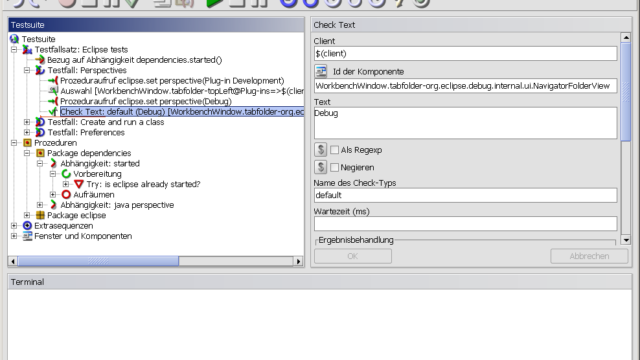Click the 'Wartezeit (ms)' input field
The height and width of the screenshot is (360, 640).
point(465,224)
